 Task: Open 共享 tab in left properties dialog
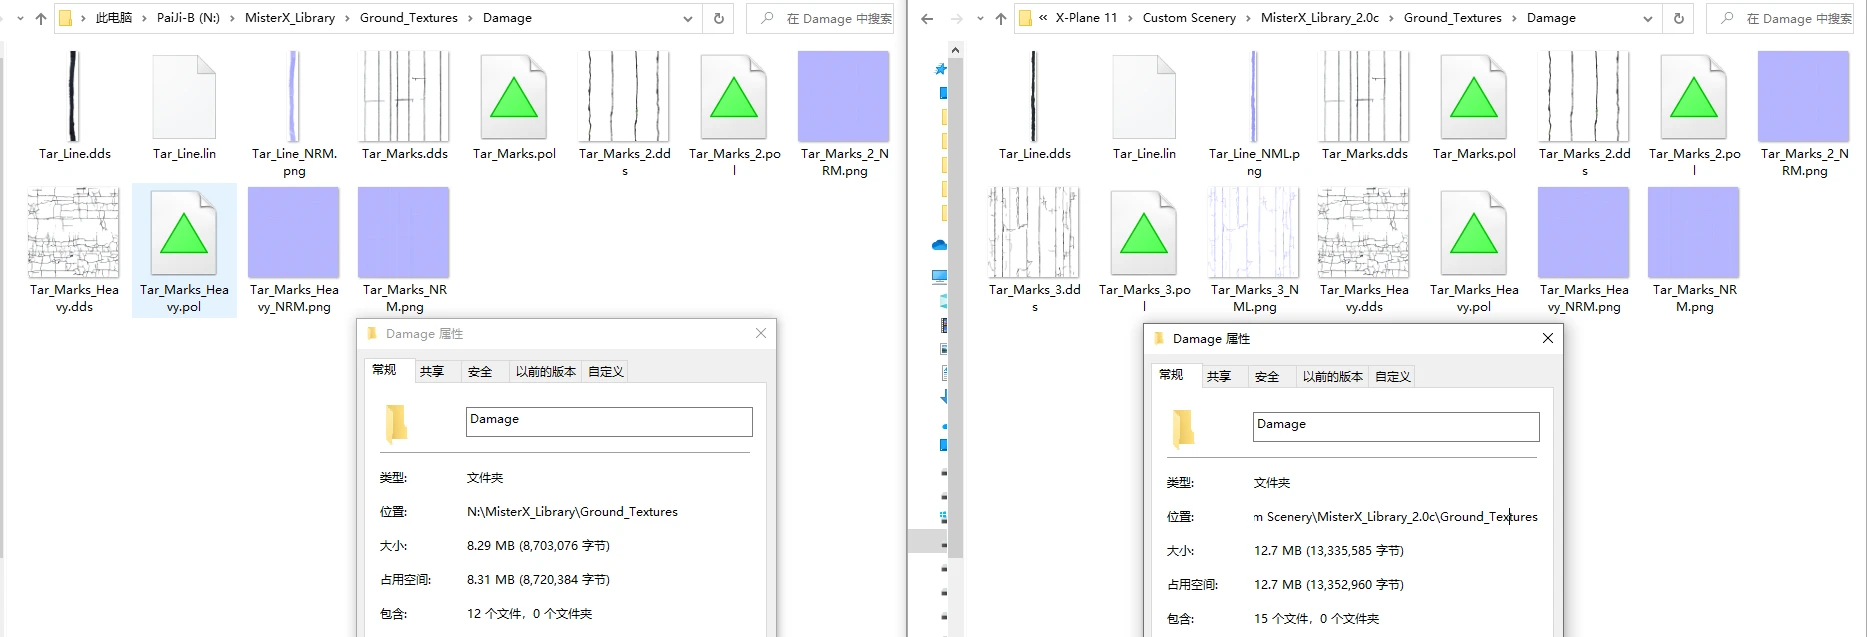pos(432,371)
